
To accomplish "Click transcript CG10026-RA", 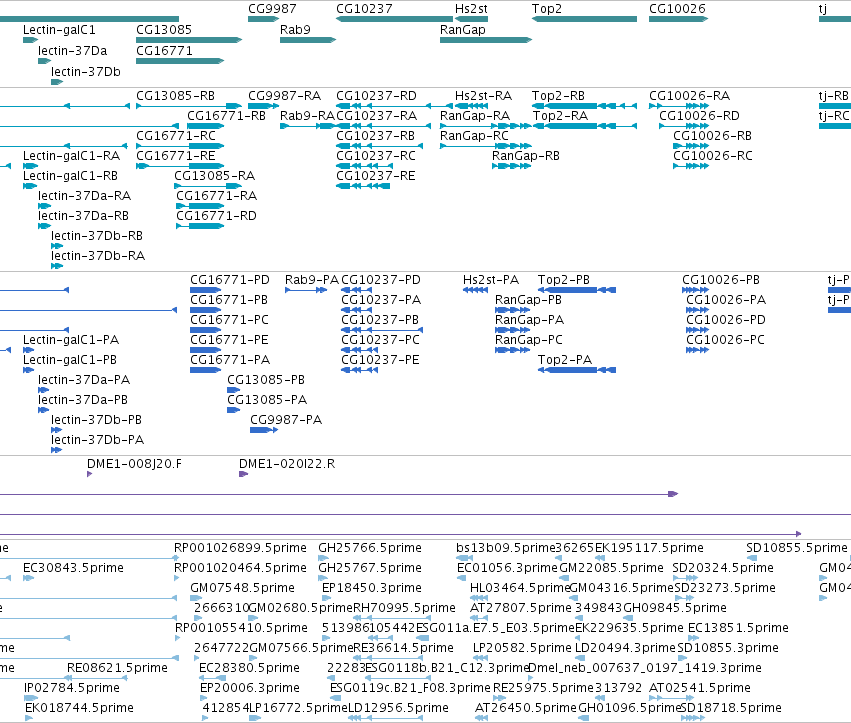I will [689, 96].
